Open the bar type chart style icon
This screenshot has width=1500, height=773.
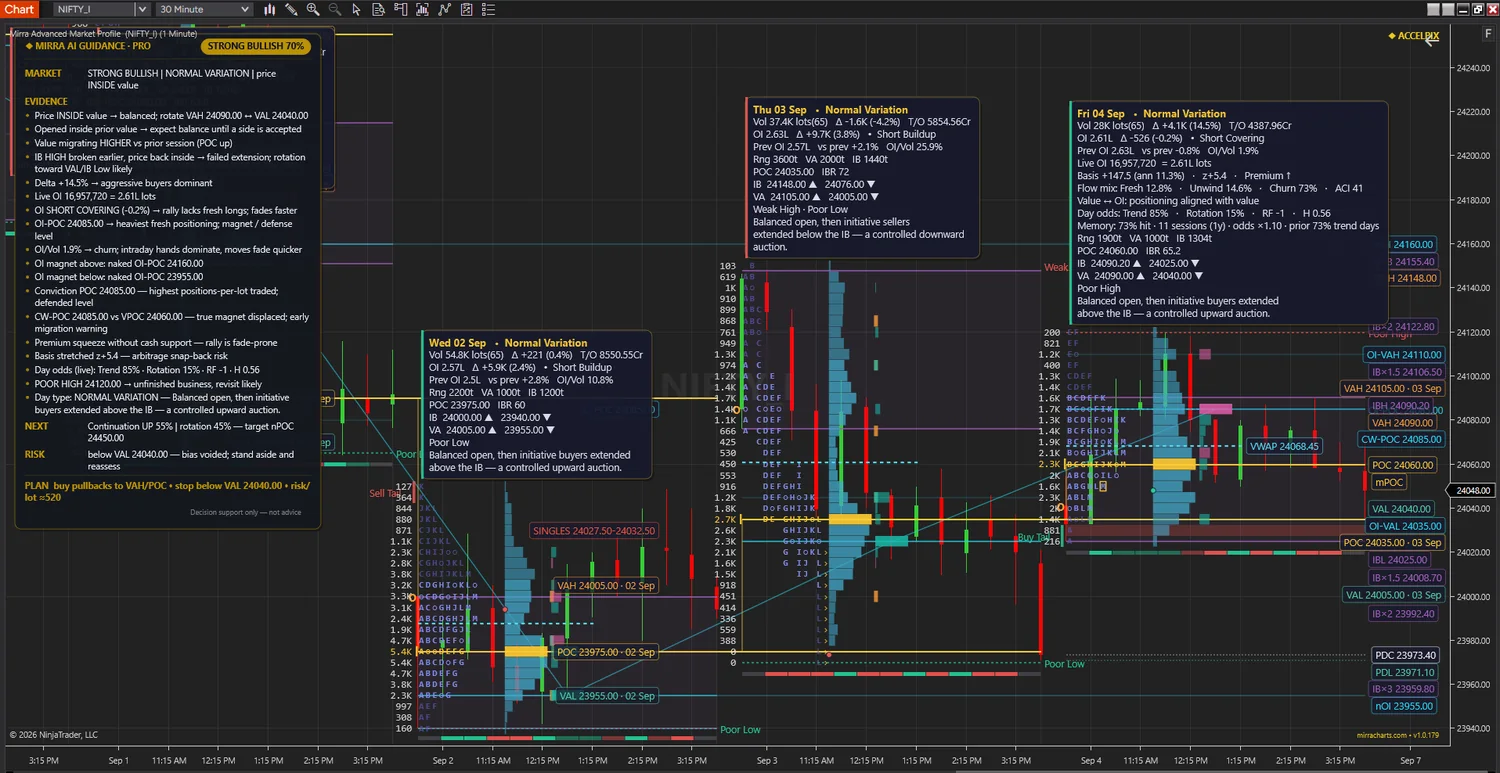270,9
